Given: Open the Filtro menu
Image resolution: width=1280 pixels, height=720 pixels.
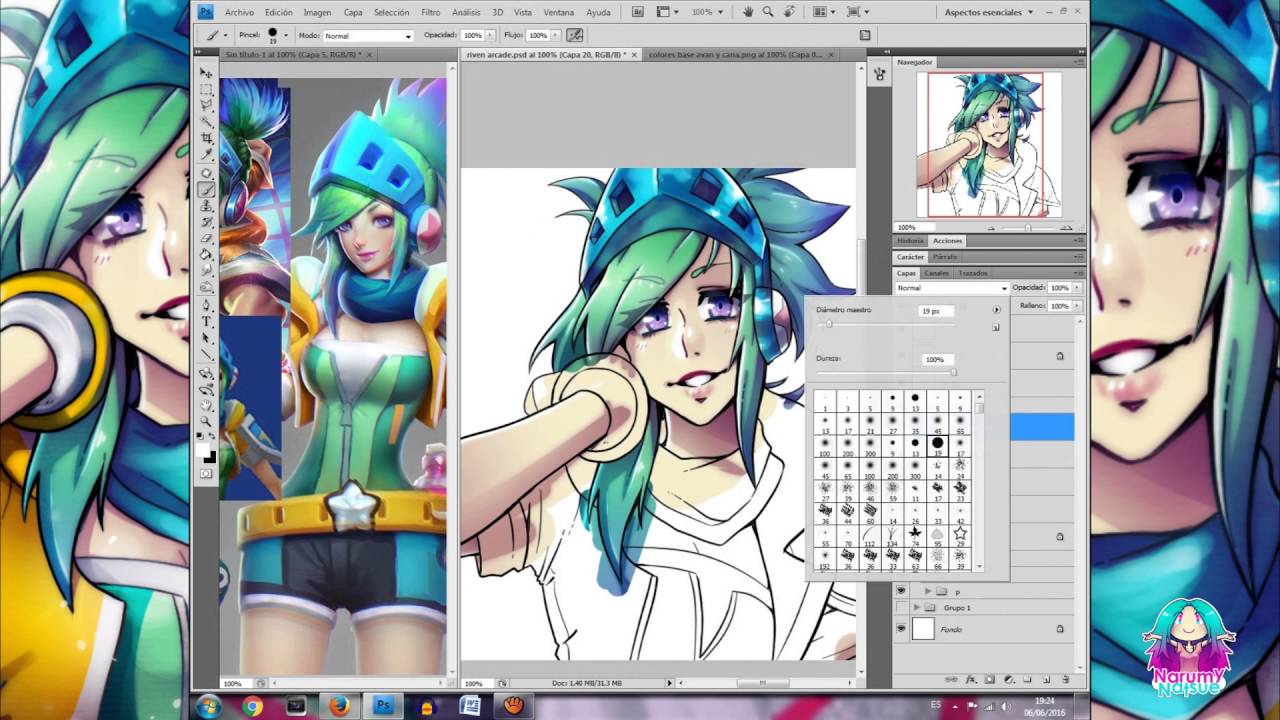Looking at the screenshot, I should point(430,12).
